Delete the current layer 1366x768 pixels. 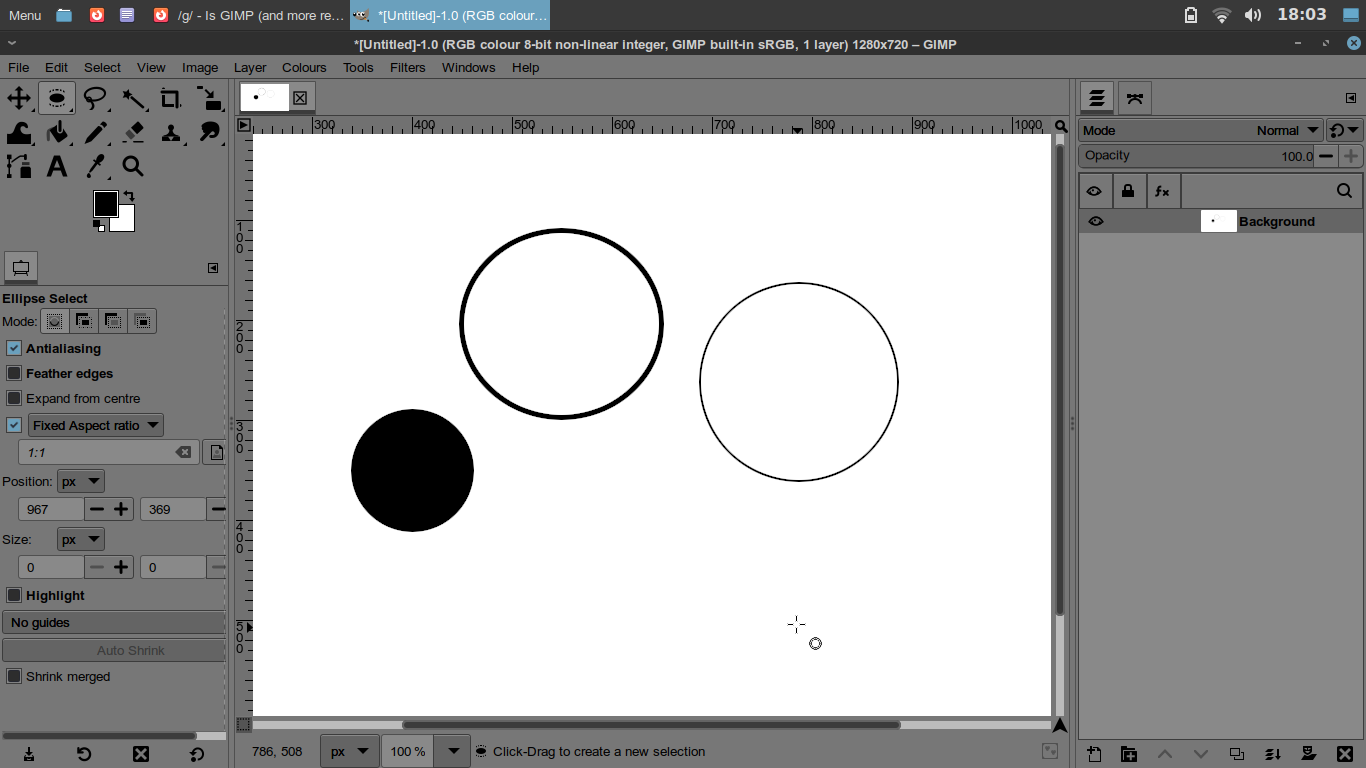pos(1345,754)
